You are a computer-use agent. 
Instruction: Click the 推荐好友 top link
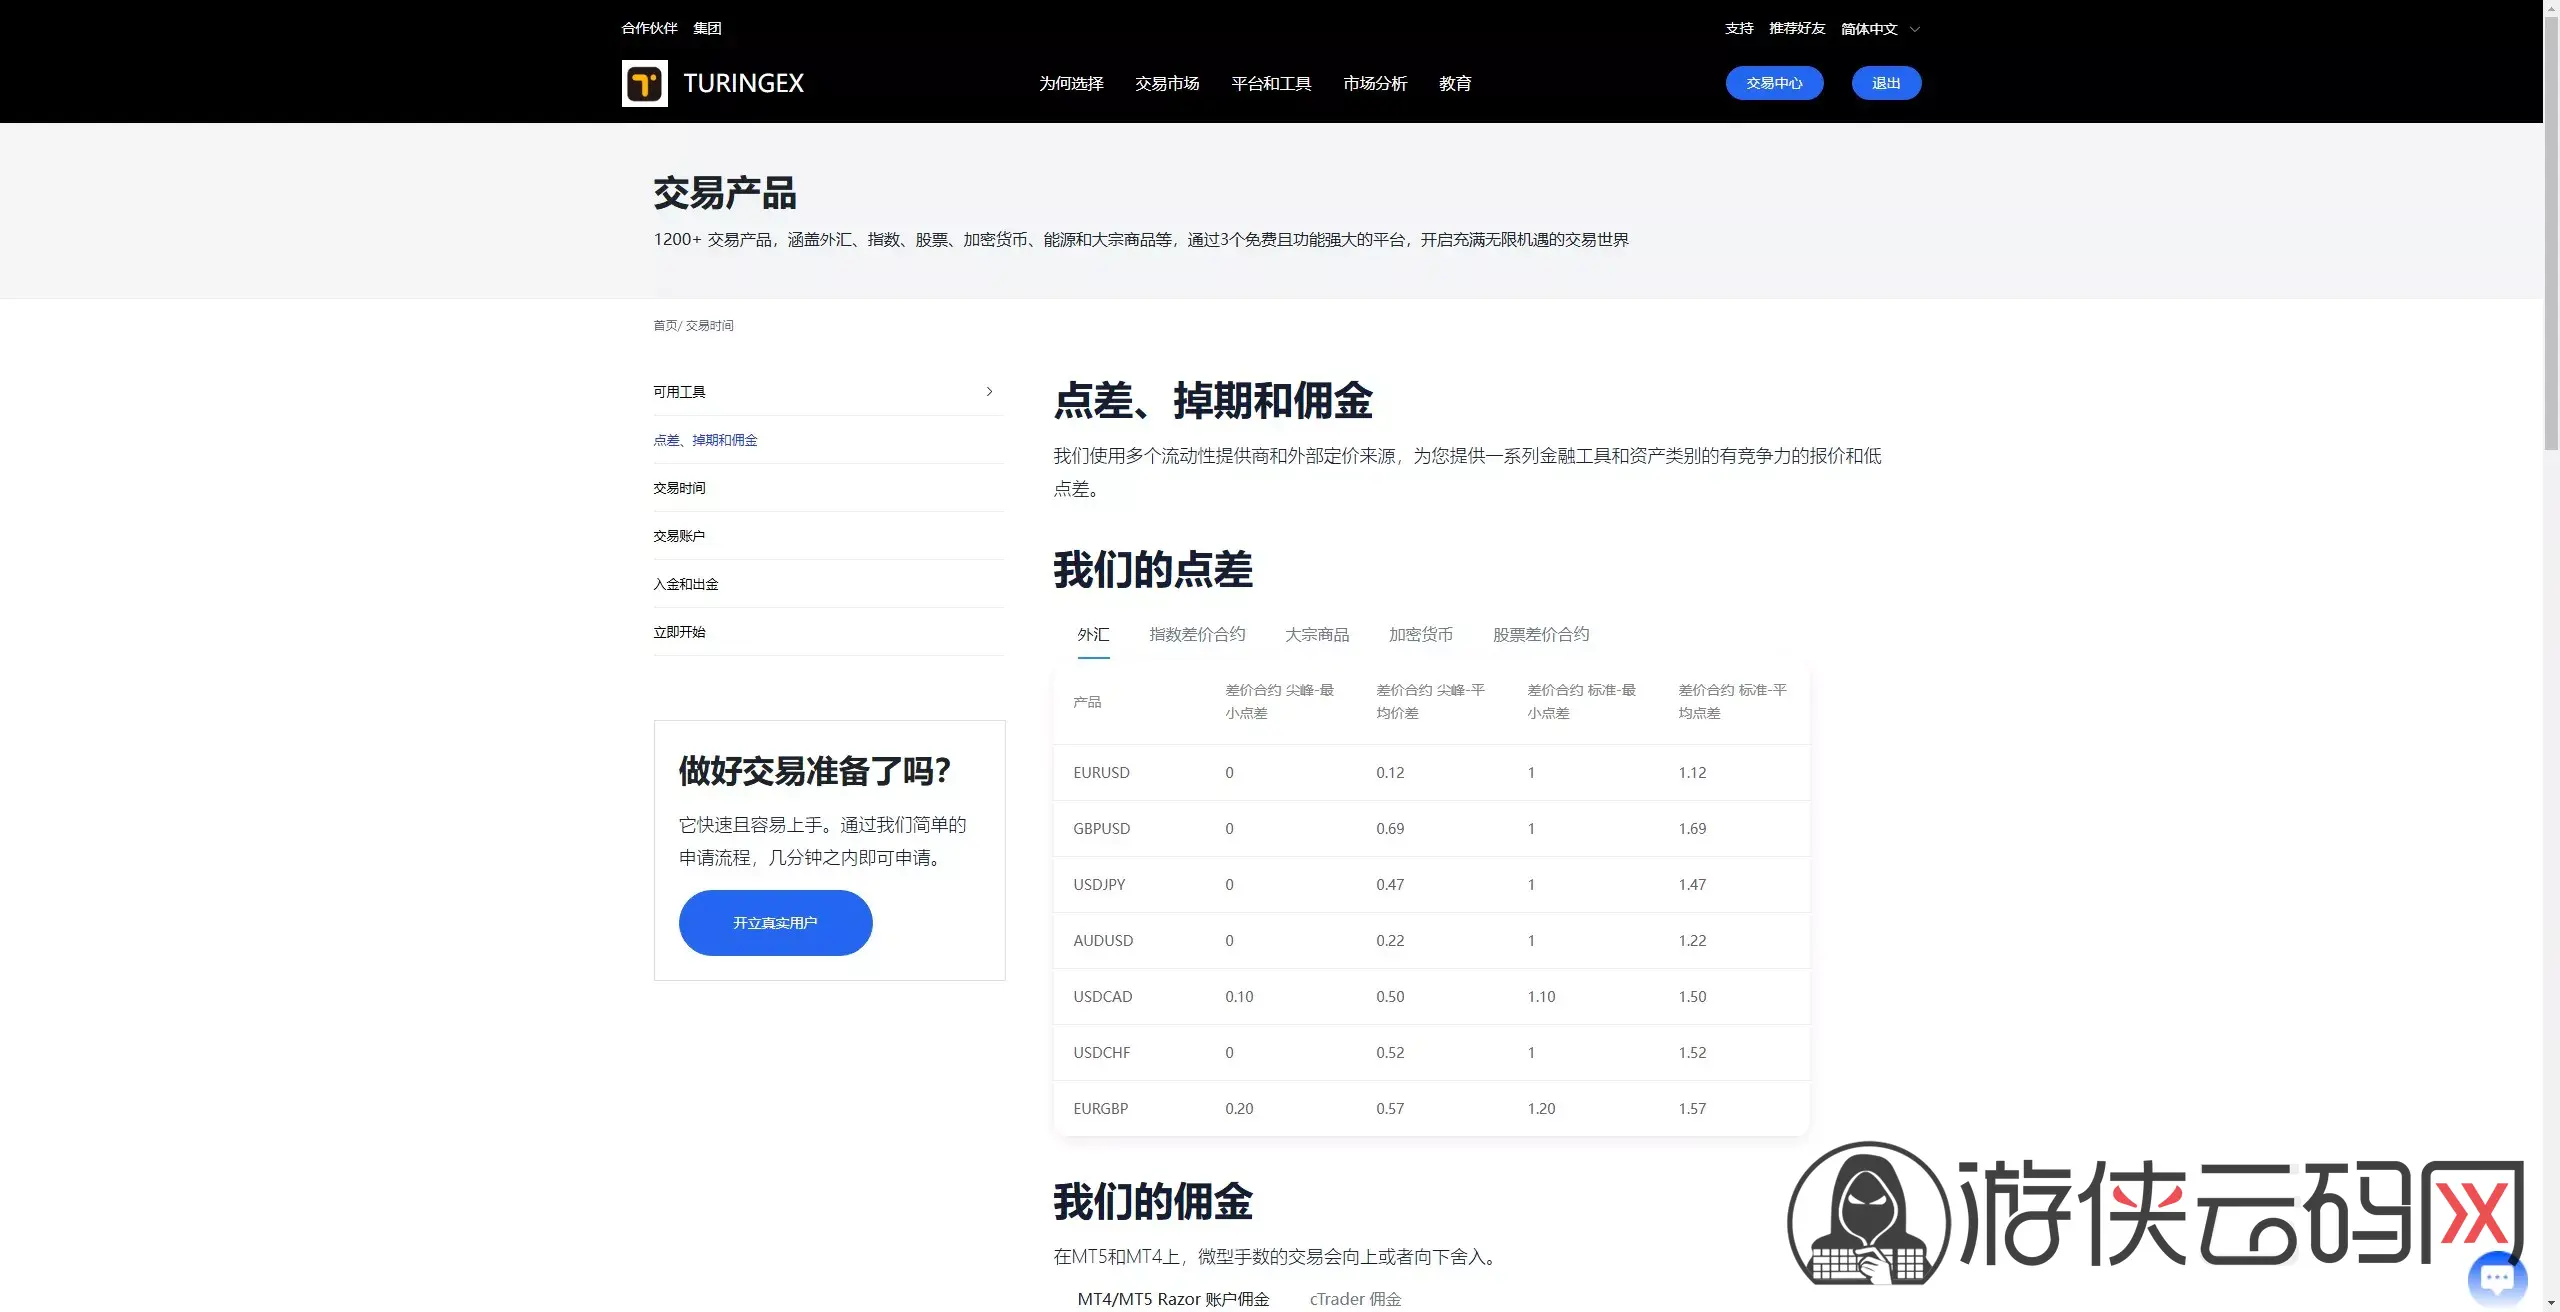pos(1797,28)
